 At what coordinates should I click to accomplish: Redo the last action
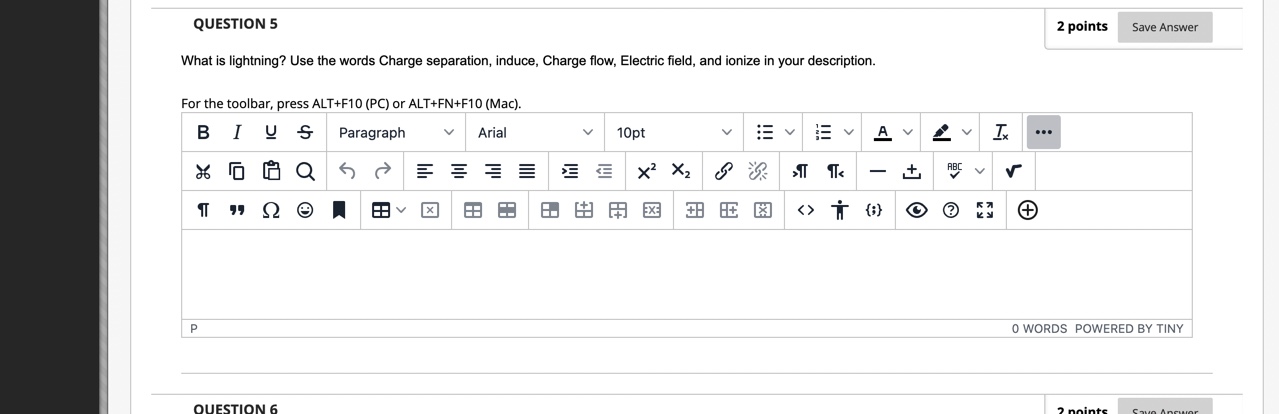[x=382, y=172]
